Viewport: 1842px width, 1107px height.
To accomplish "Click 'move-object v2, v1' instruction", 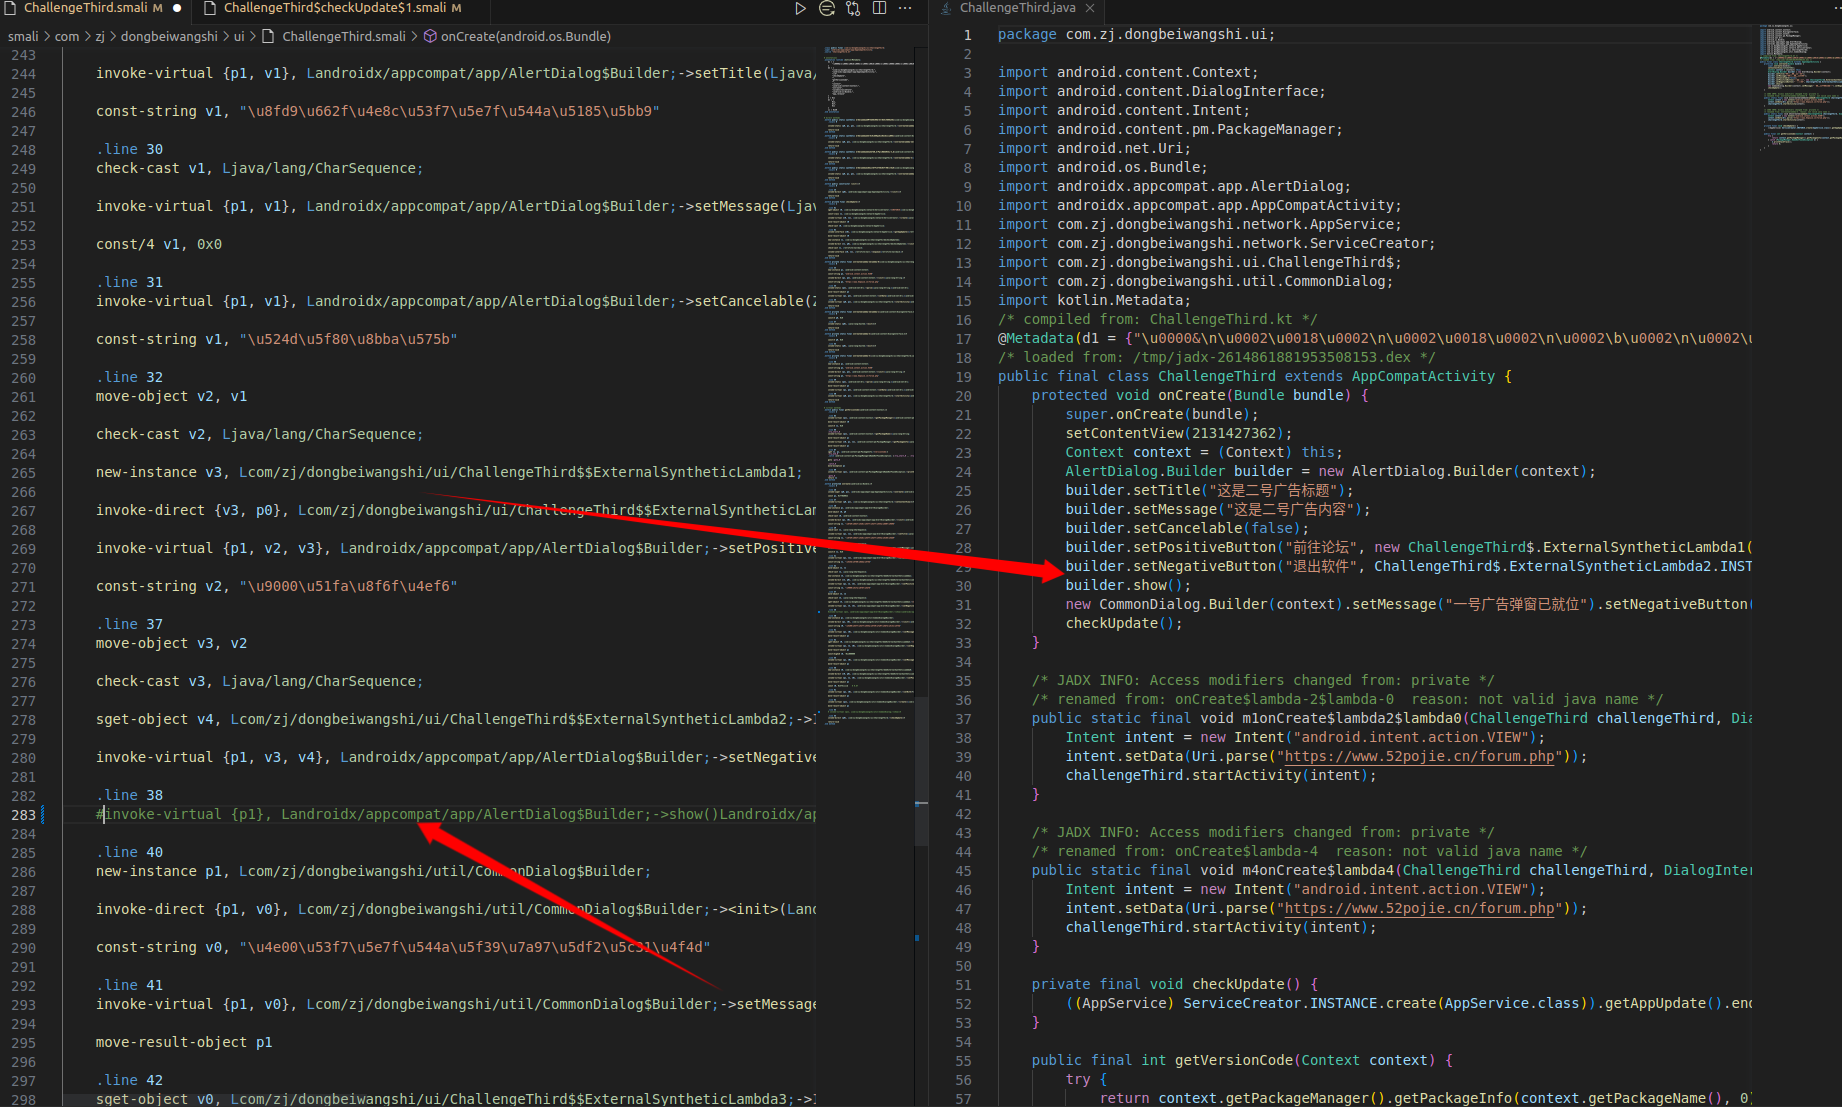I will pyautogui.click(x=171, y=397).
